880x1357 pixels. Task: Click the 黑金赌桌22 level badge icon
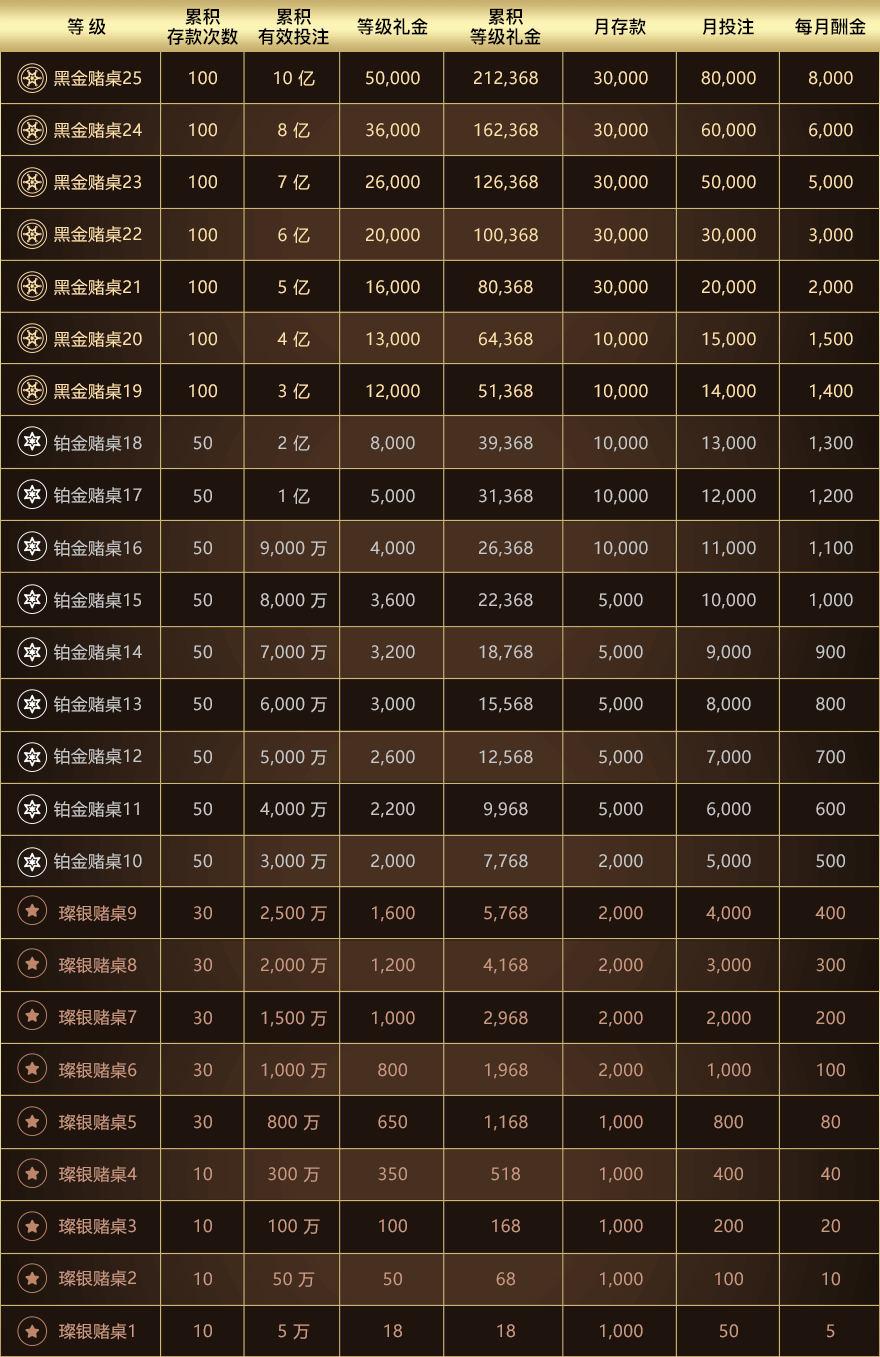coord(32,235)
